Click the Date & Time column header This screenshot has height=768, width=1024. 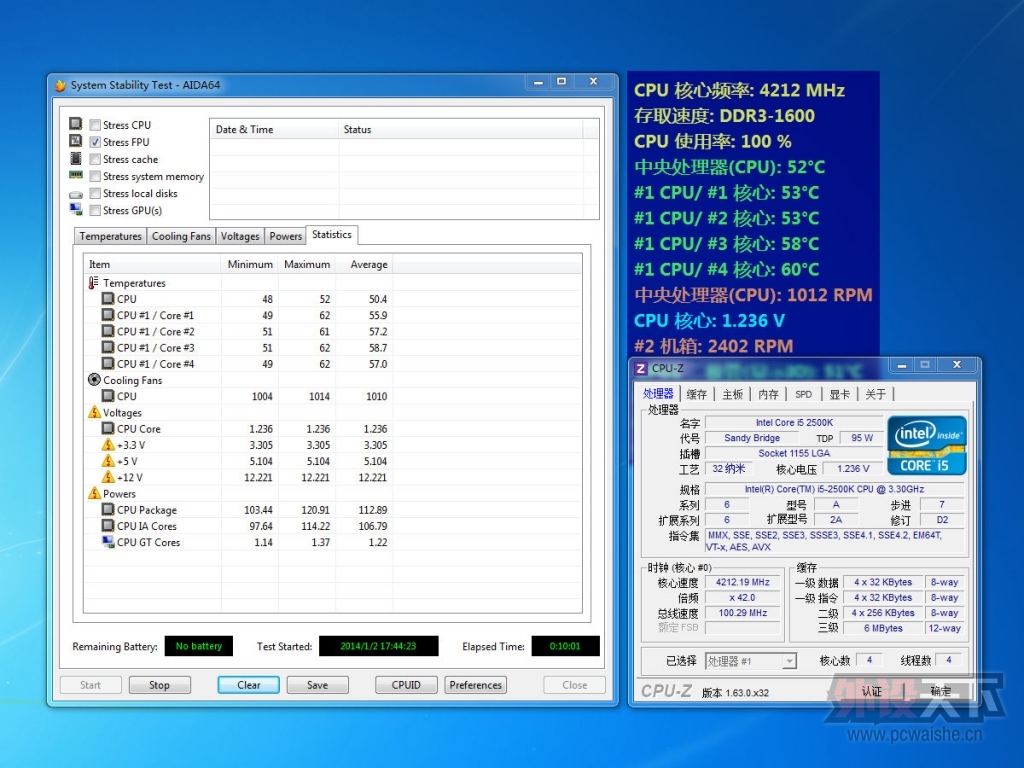pyautogui.click(x=274, y=129)
